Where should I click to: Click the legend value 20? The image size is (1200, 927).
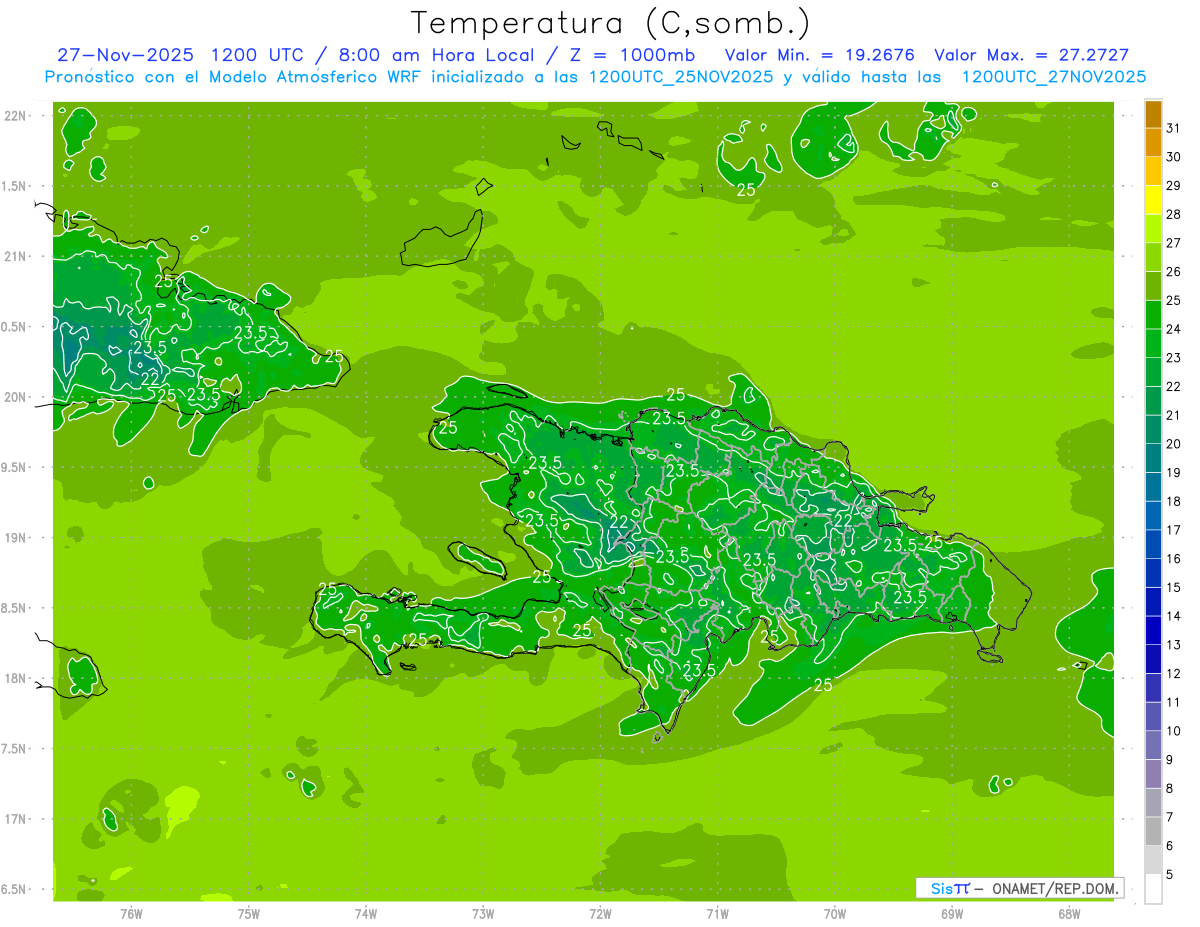tap(1174, 444)
